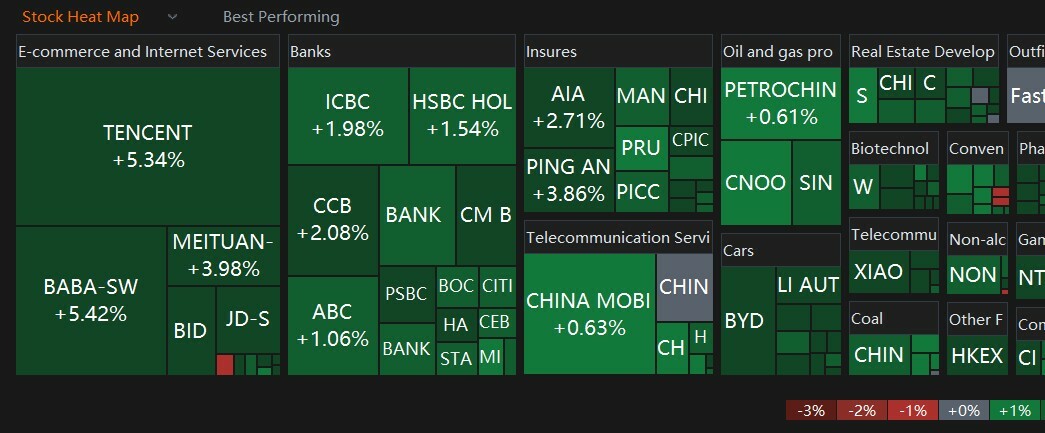Select the HSBC HOL +1.54% tile
This screenshot has height=433, width=1045.
pos(462,115)
